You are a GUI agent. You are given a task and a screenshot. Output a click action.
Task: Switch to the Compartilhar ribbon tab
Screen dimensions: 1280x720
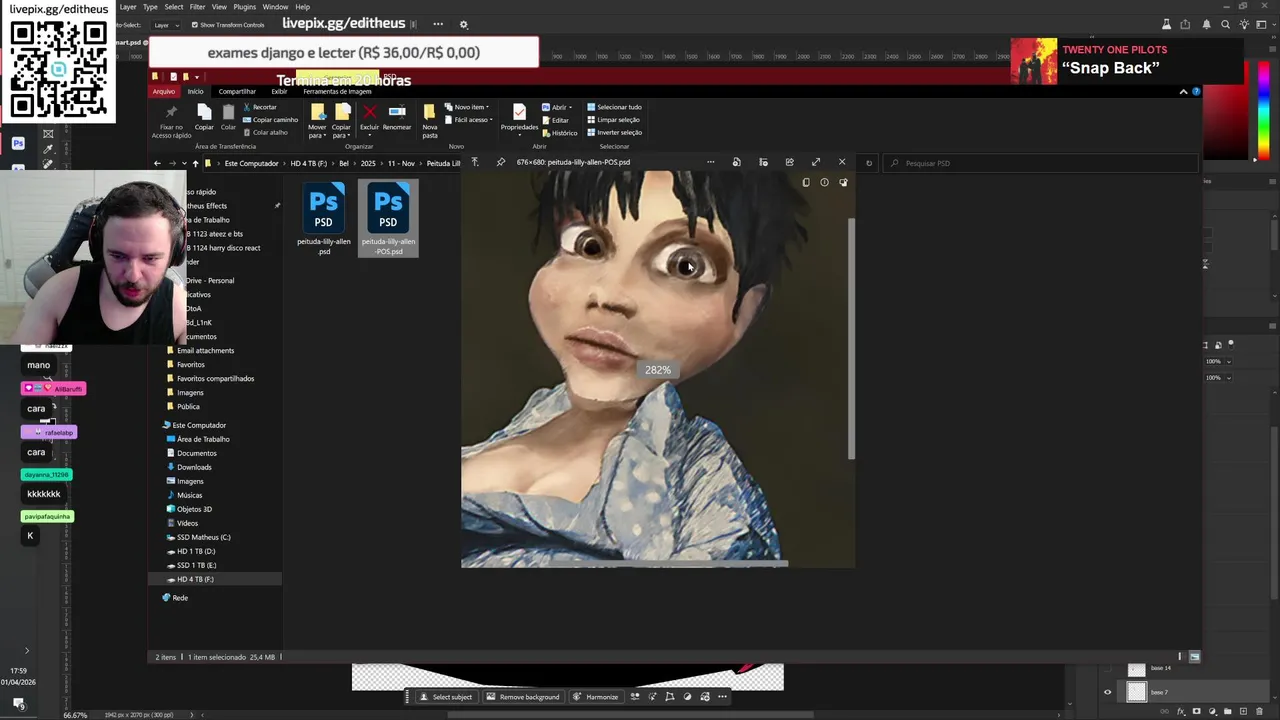[237, 91]
